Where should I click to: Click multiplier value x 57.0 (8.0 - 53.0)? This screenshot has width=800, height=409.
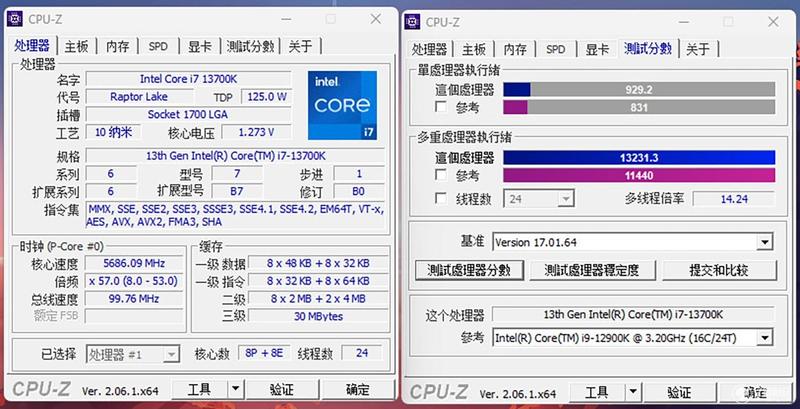(134, 280)
